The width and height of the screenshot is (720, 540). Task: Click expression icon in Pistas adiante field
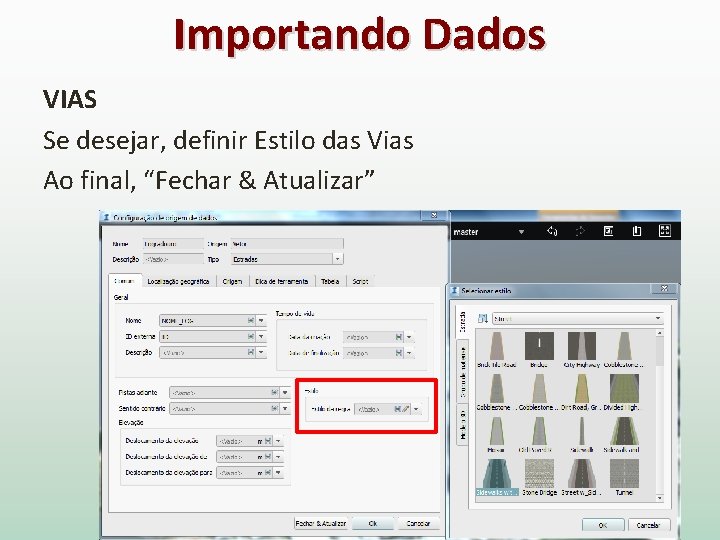[x=274, y=393]
